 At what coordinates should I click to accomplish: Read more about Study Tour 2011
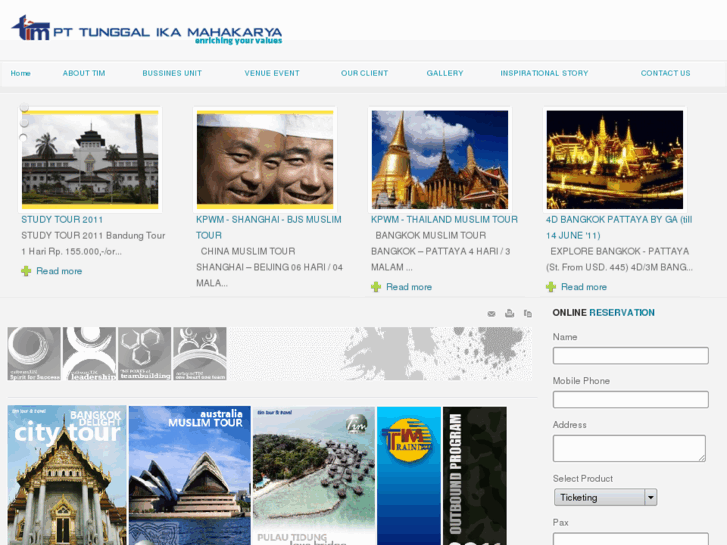(x=59, y=271)
